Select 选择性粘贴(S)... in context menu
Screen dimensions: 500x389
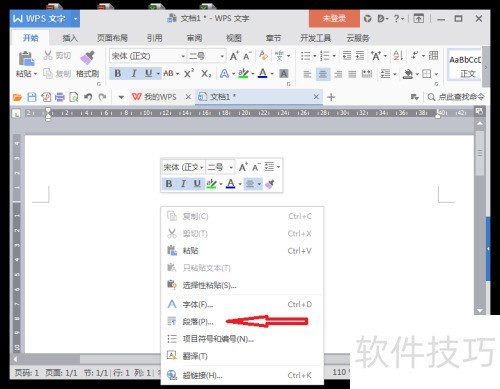click(242, 285)
